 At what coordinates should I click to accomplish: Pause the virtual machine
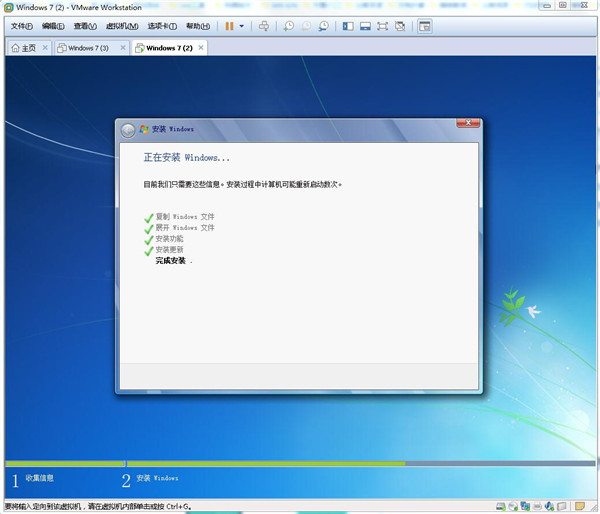pos(229,26)
